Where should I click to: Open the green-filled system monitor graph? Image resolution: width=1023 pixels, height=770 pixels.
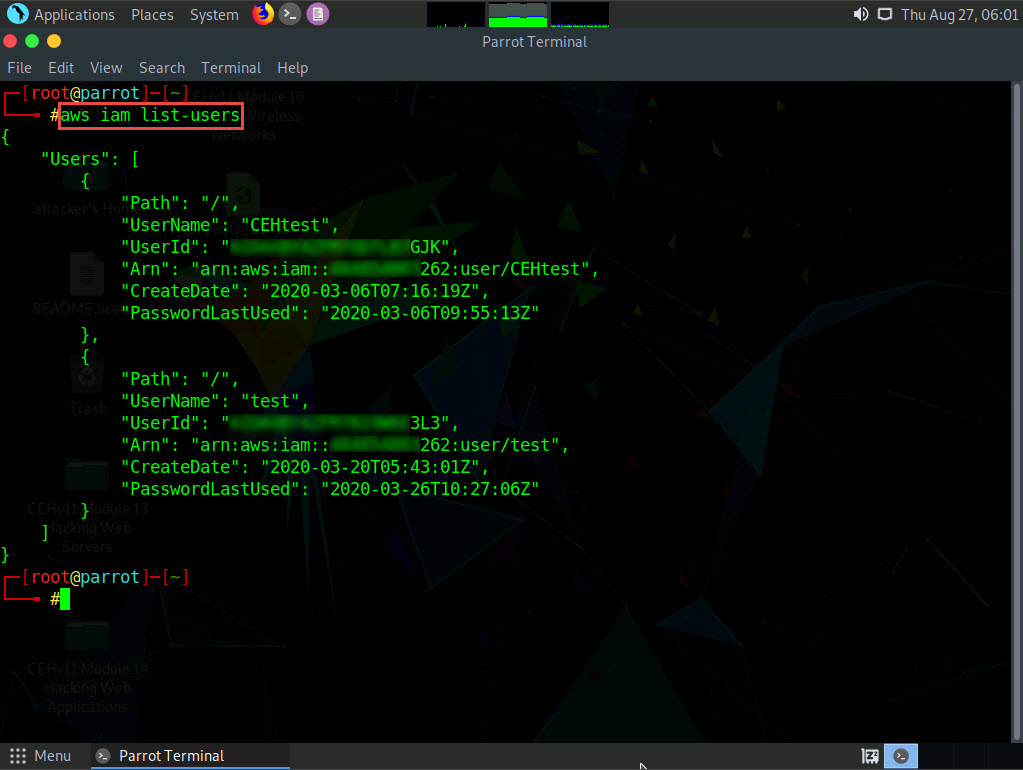[517, 14]
